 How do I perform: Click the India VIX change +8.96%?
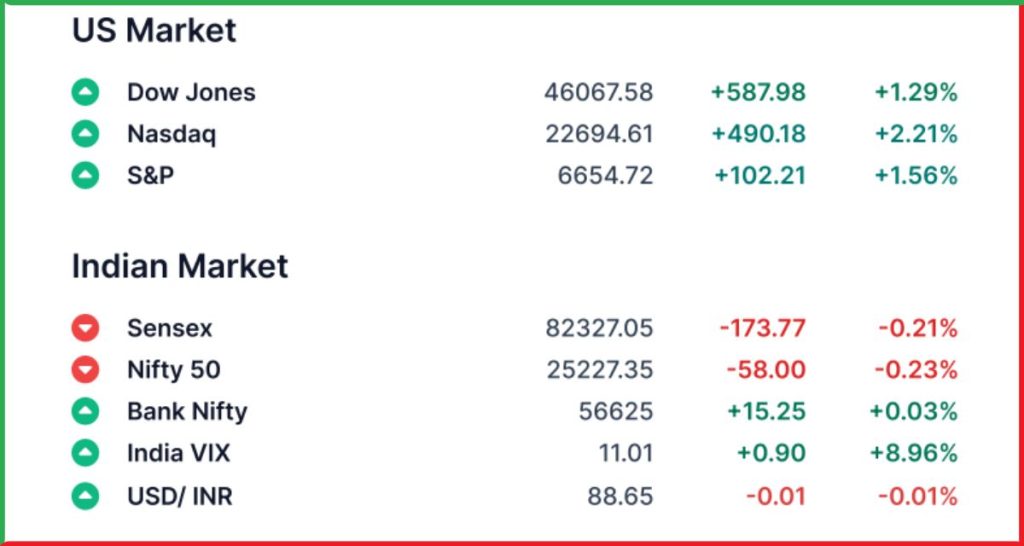tap(914, 453)
